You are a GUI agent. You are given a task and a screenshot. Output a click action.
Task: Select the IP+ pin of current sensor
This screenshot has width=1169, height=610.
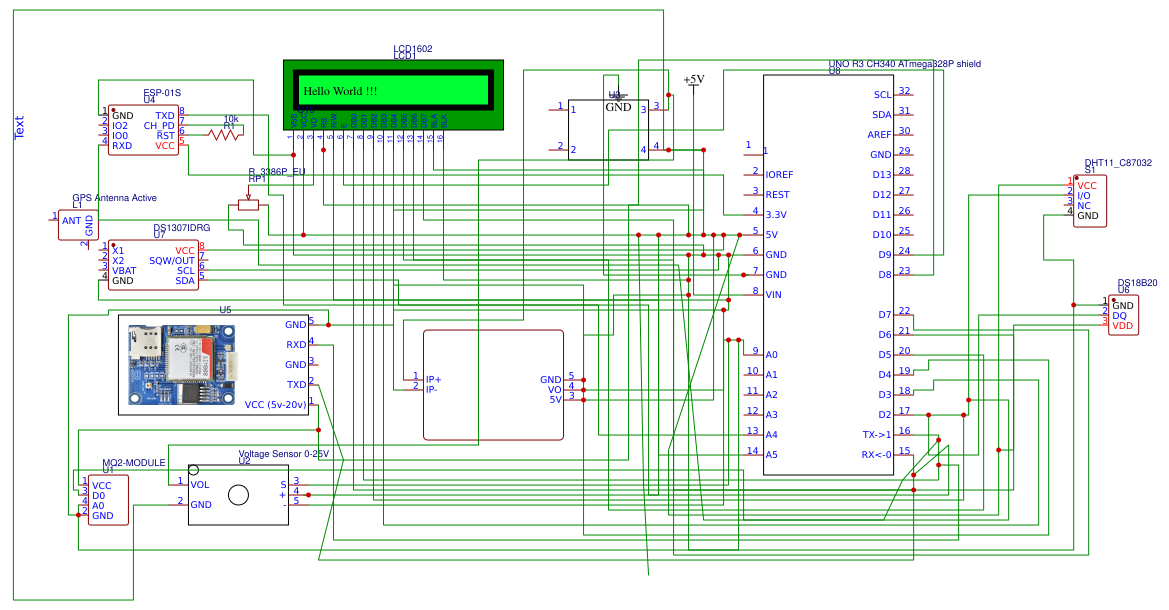point(433,380)
